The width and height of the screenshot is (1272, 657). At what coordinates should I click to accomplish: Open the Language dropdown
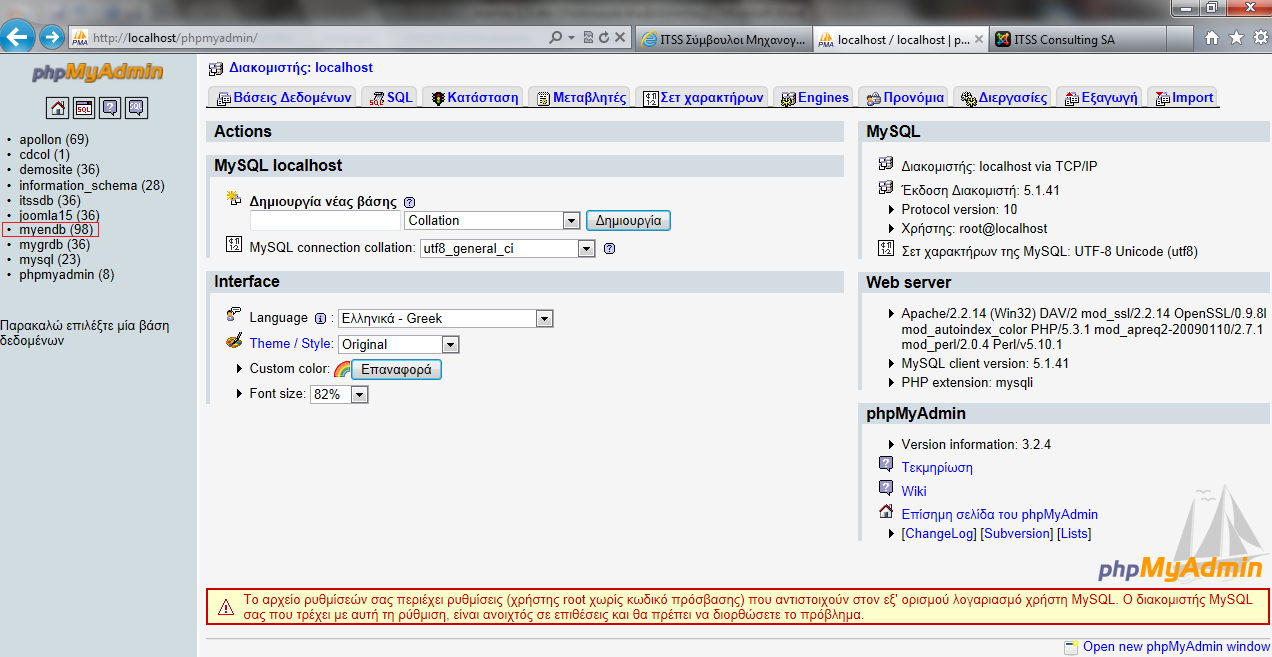pos(445,318)
